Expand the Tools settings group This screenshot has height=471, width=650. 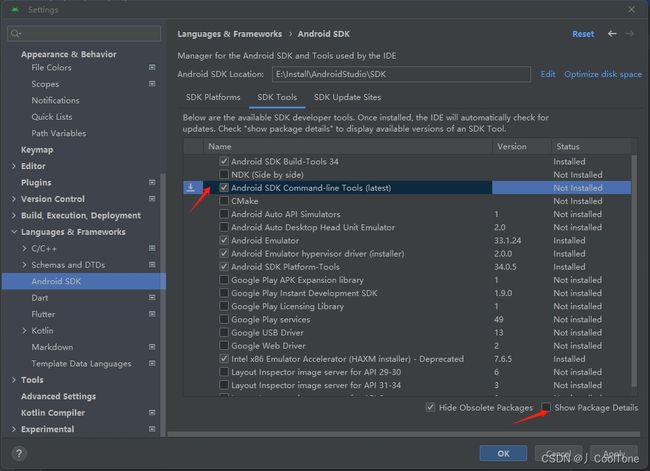14,380
